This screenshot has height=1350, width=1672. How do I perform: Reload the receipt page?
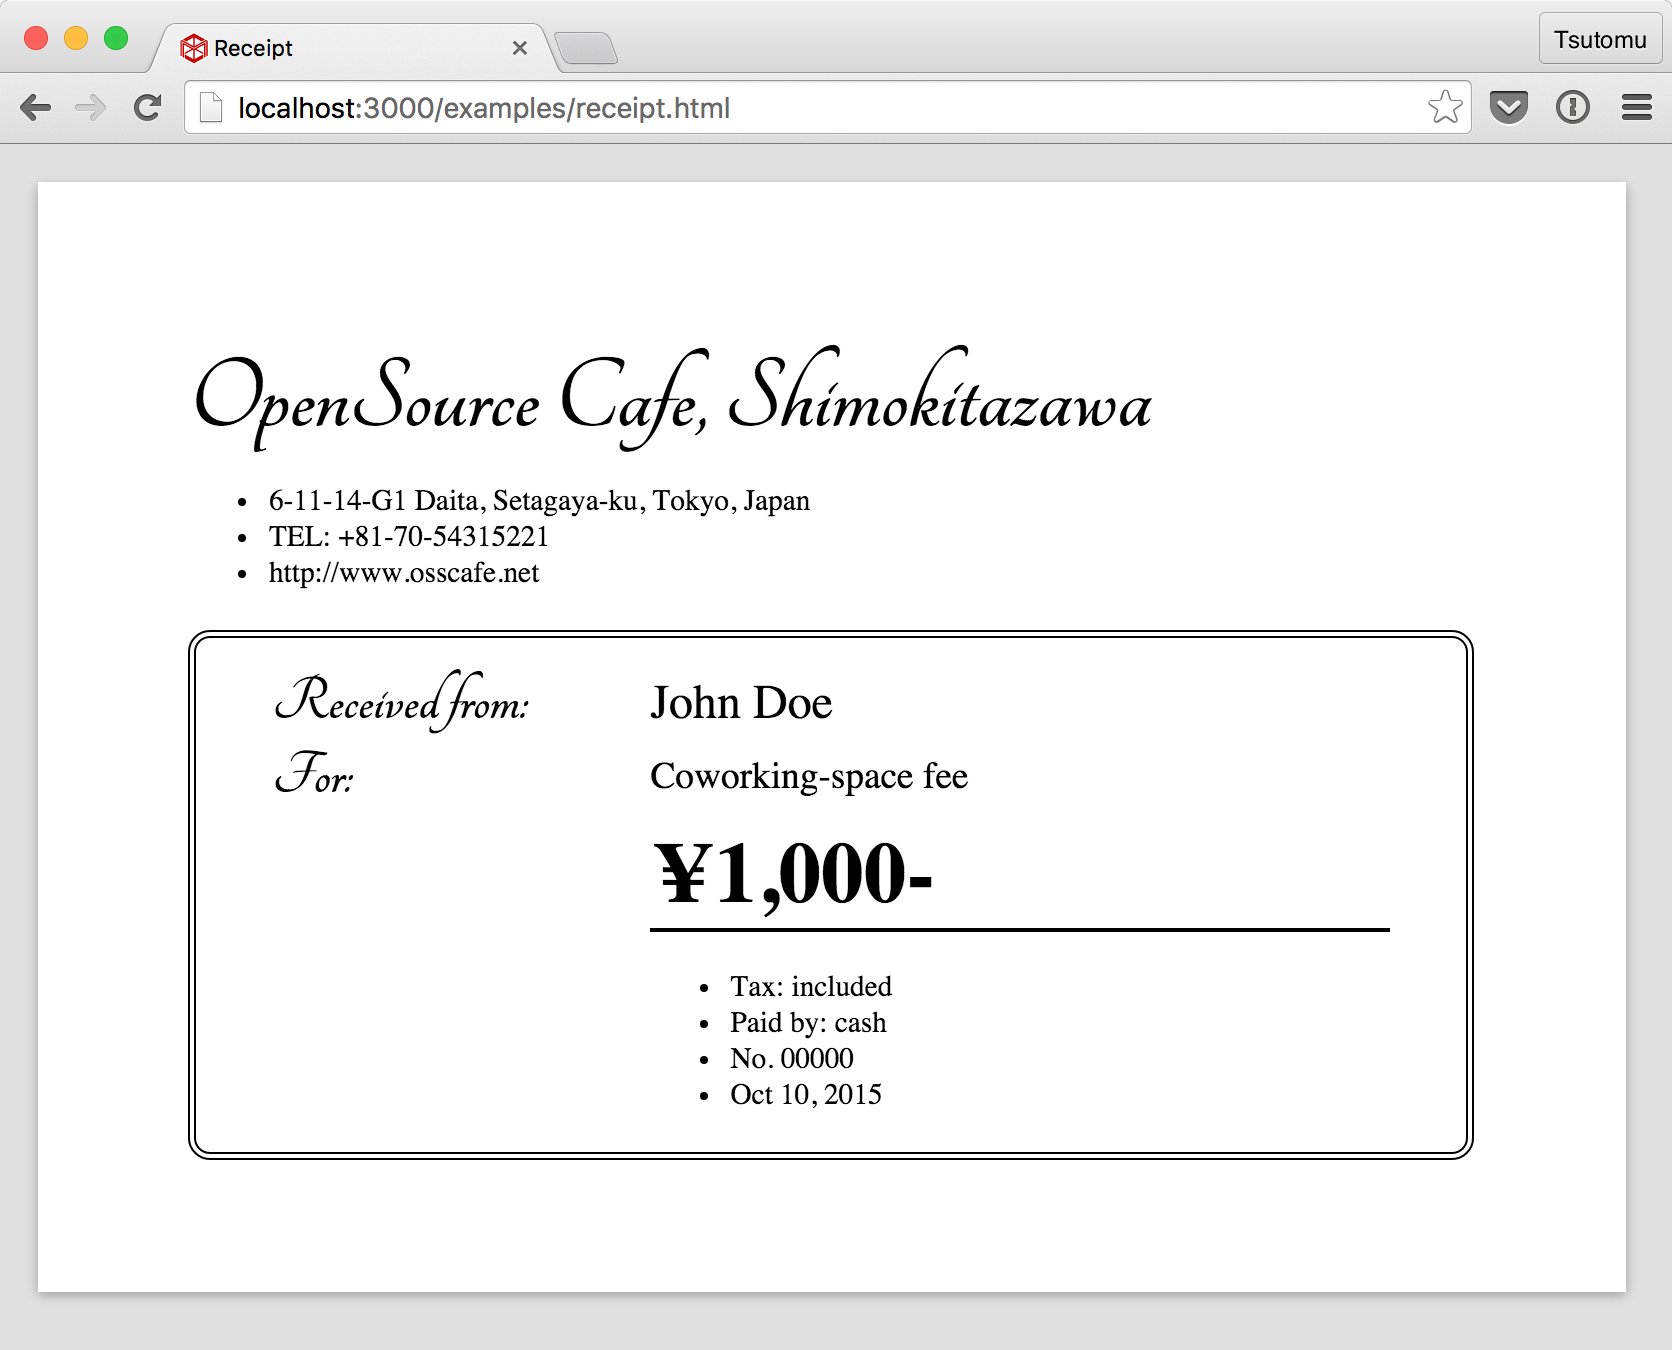coord(147,106)
